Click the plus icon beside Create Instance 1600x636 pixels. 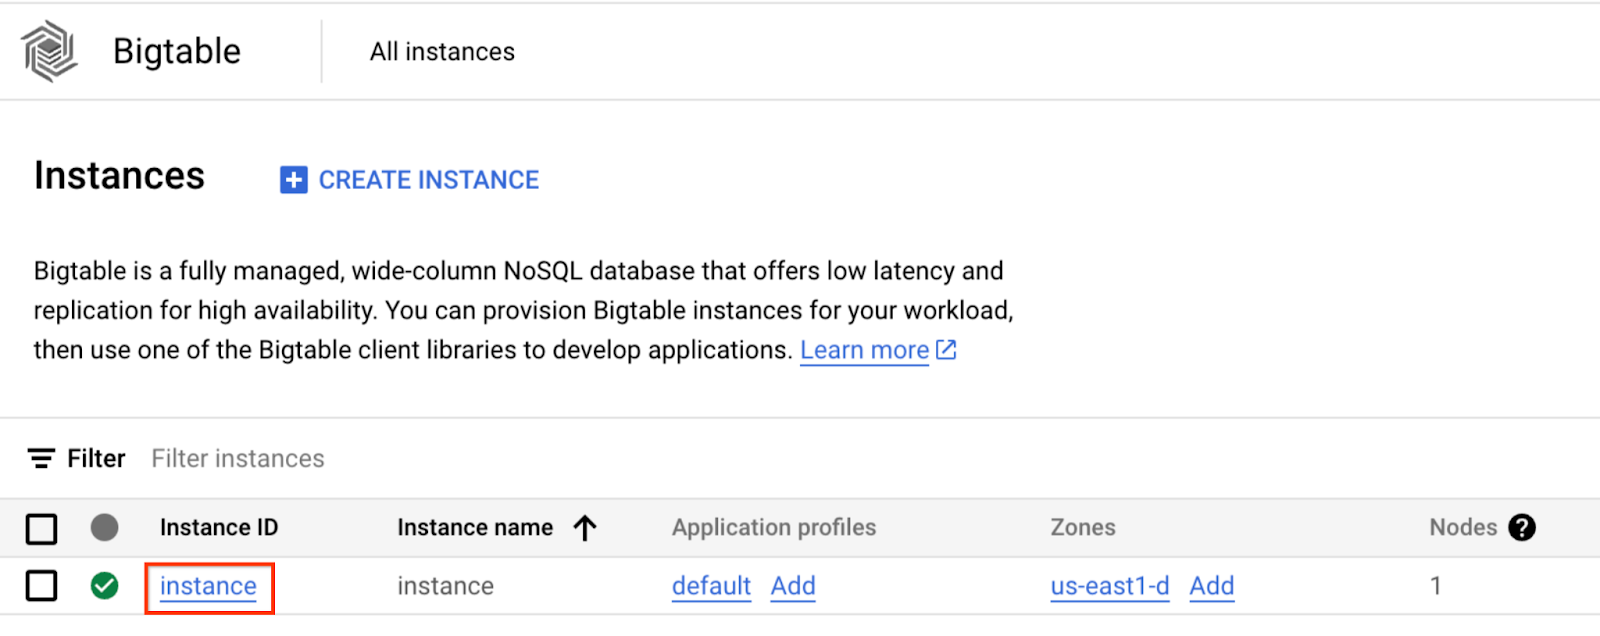coord(293,180)
